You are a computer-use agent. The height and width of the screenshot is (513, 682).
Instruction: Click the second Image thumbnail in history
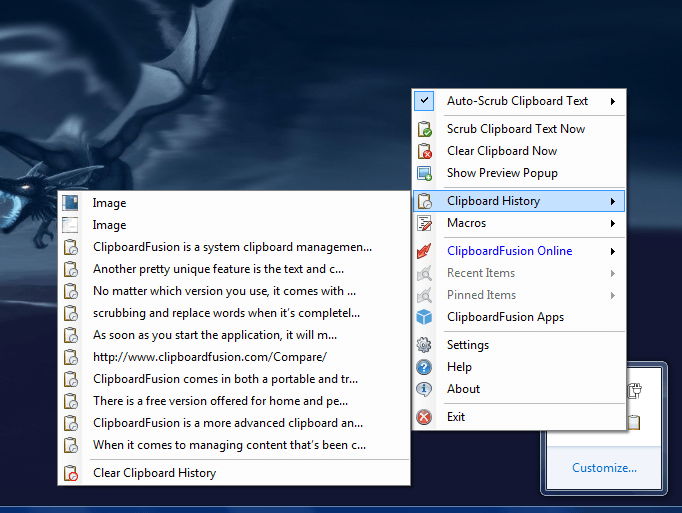click(x=70, y=225)
